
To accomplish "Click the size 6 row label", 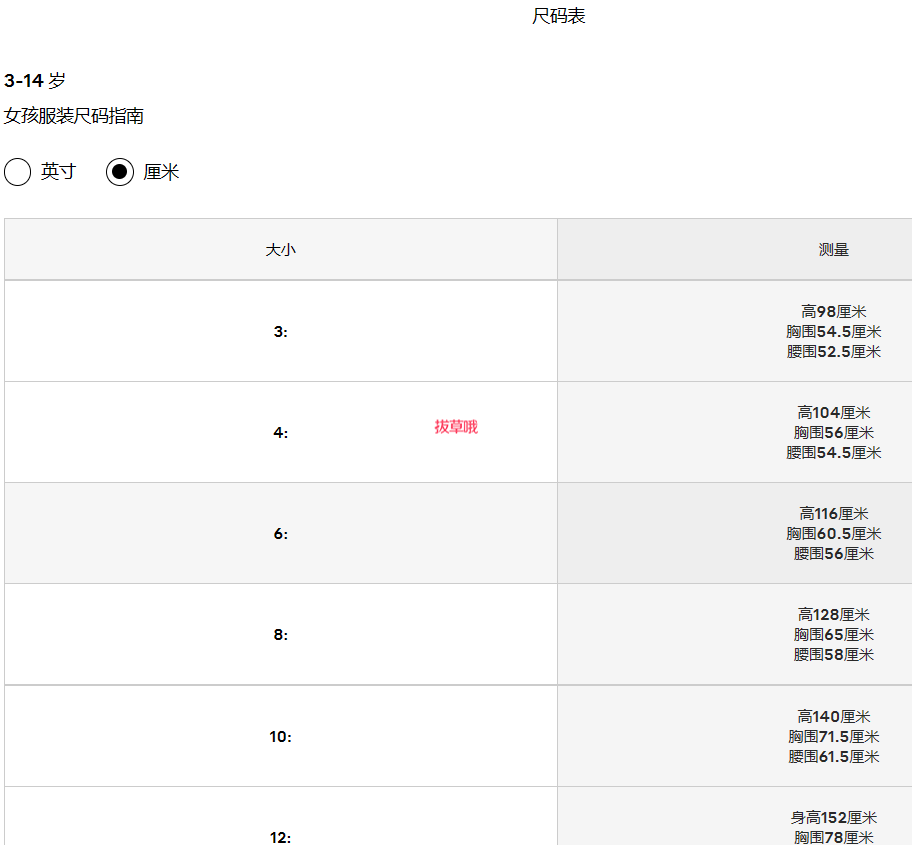I will (280, 534).
